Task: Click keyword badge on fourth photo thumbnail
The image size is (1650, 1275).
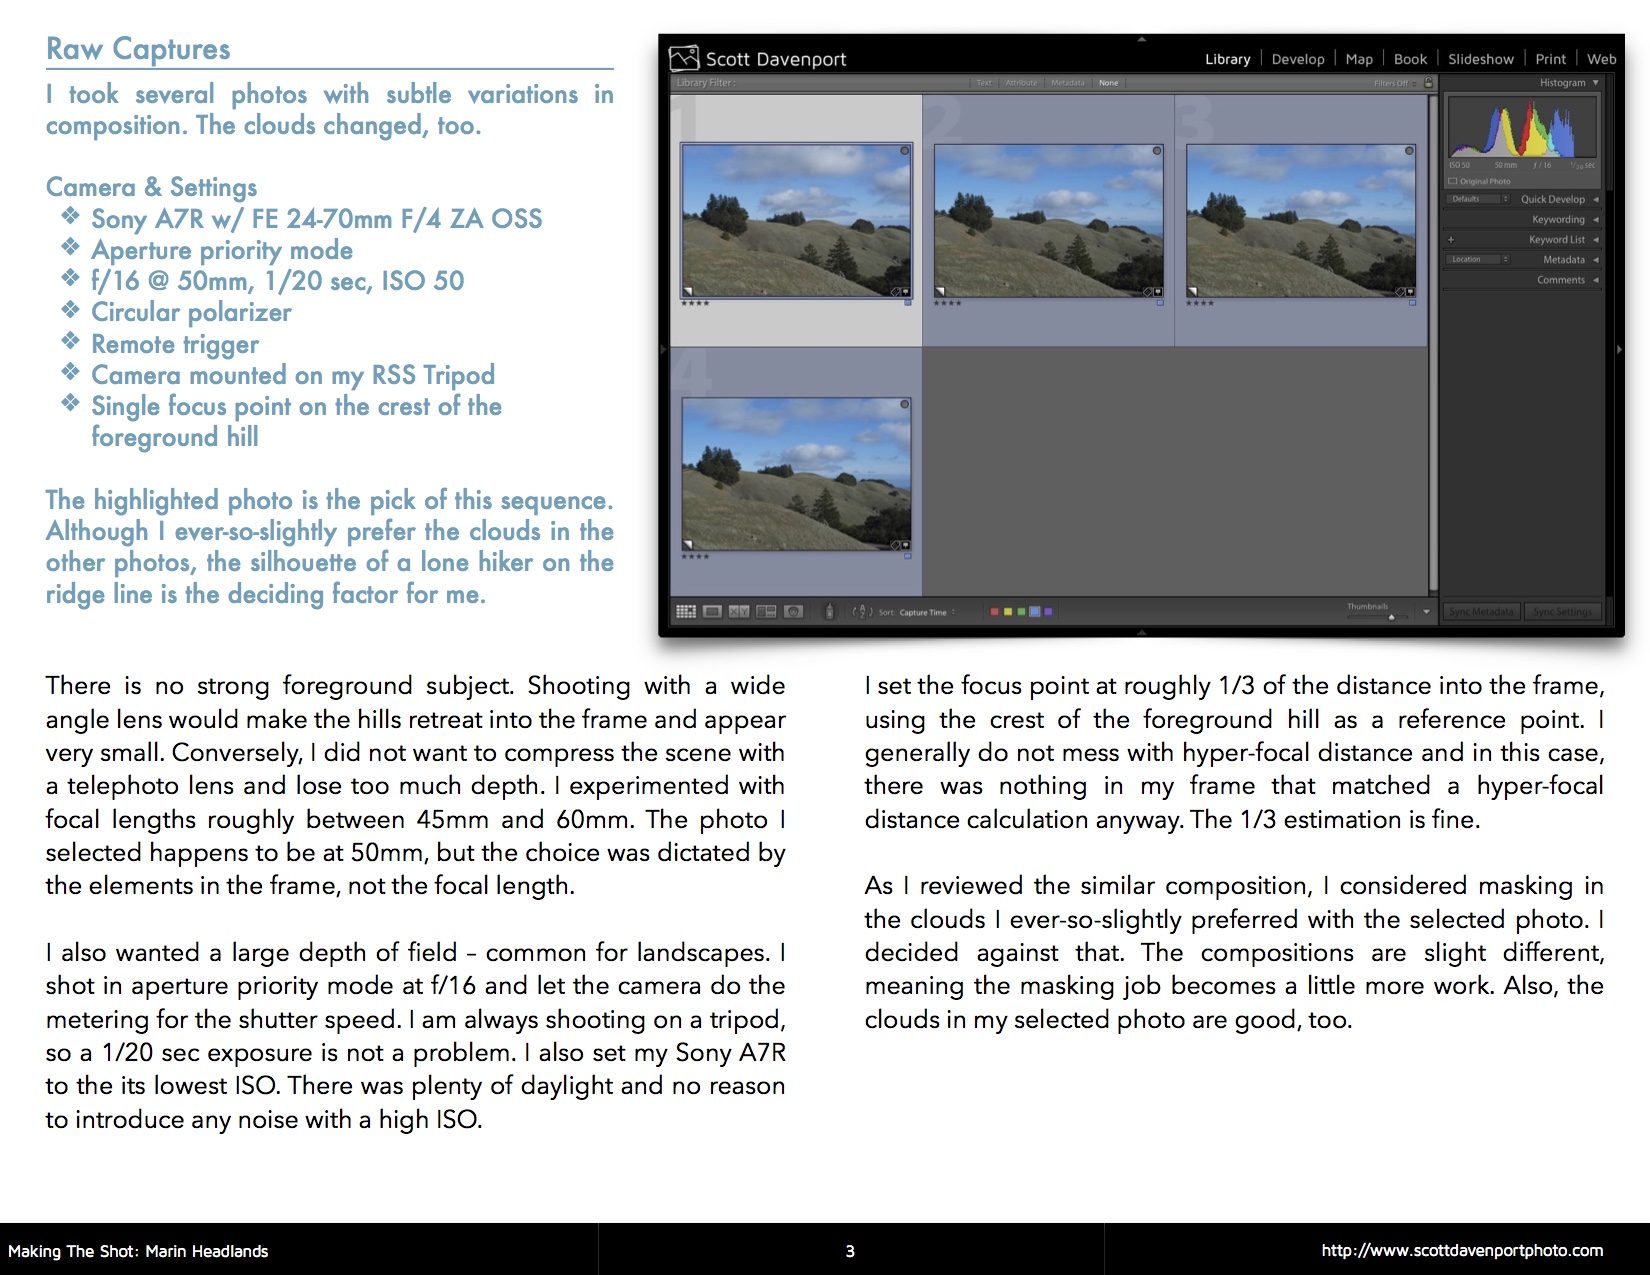Action: [895, 546]
